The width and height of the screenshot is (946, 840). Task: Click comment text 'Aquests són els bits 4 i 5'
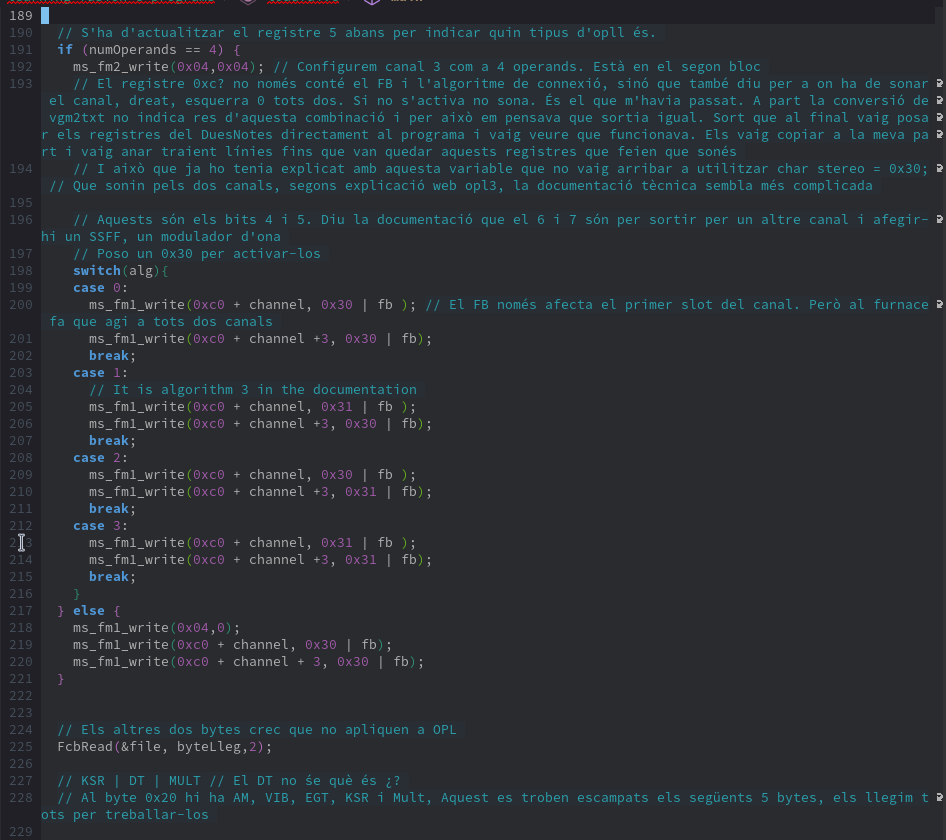click(204, 220)
